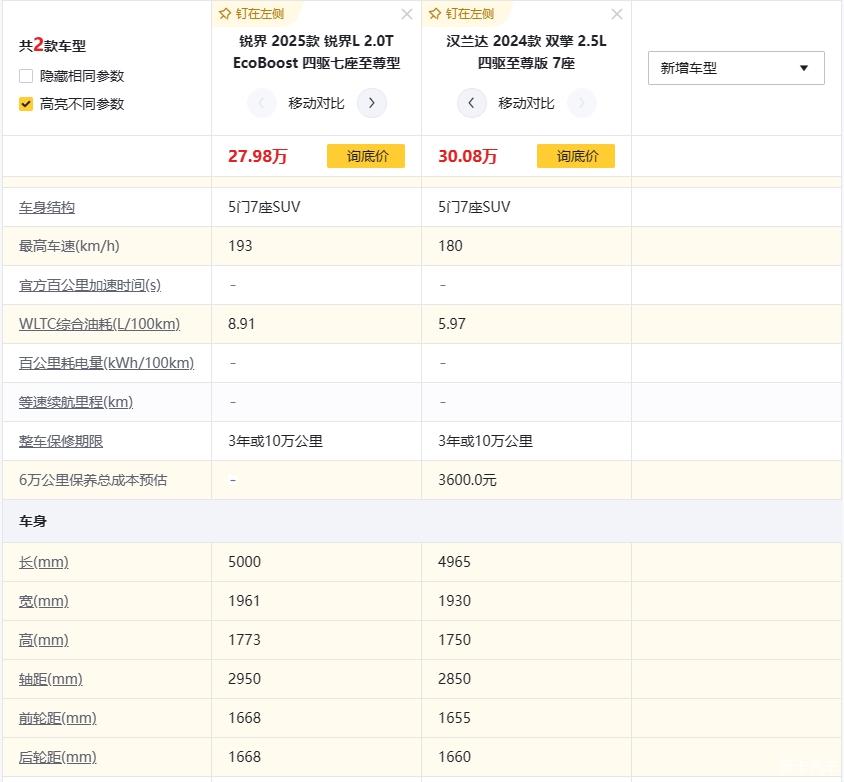Viewport: 844px width, 782px height.
Task: Select the 5000 length value
Action: (x=244, y=562)
